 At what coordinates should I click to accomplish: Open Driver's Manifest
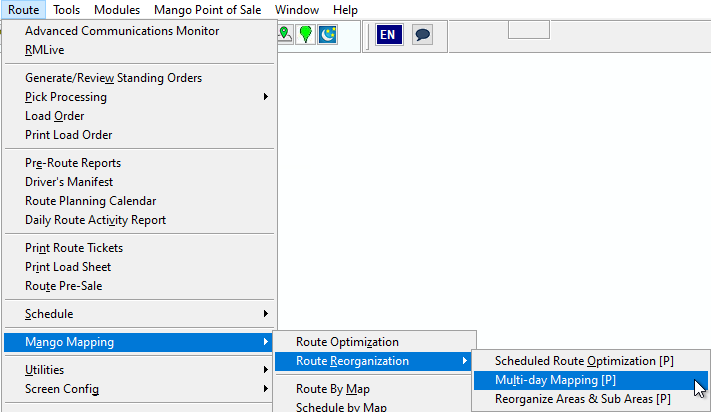coord(140,182)
